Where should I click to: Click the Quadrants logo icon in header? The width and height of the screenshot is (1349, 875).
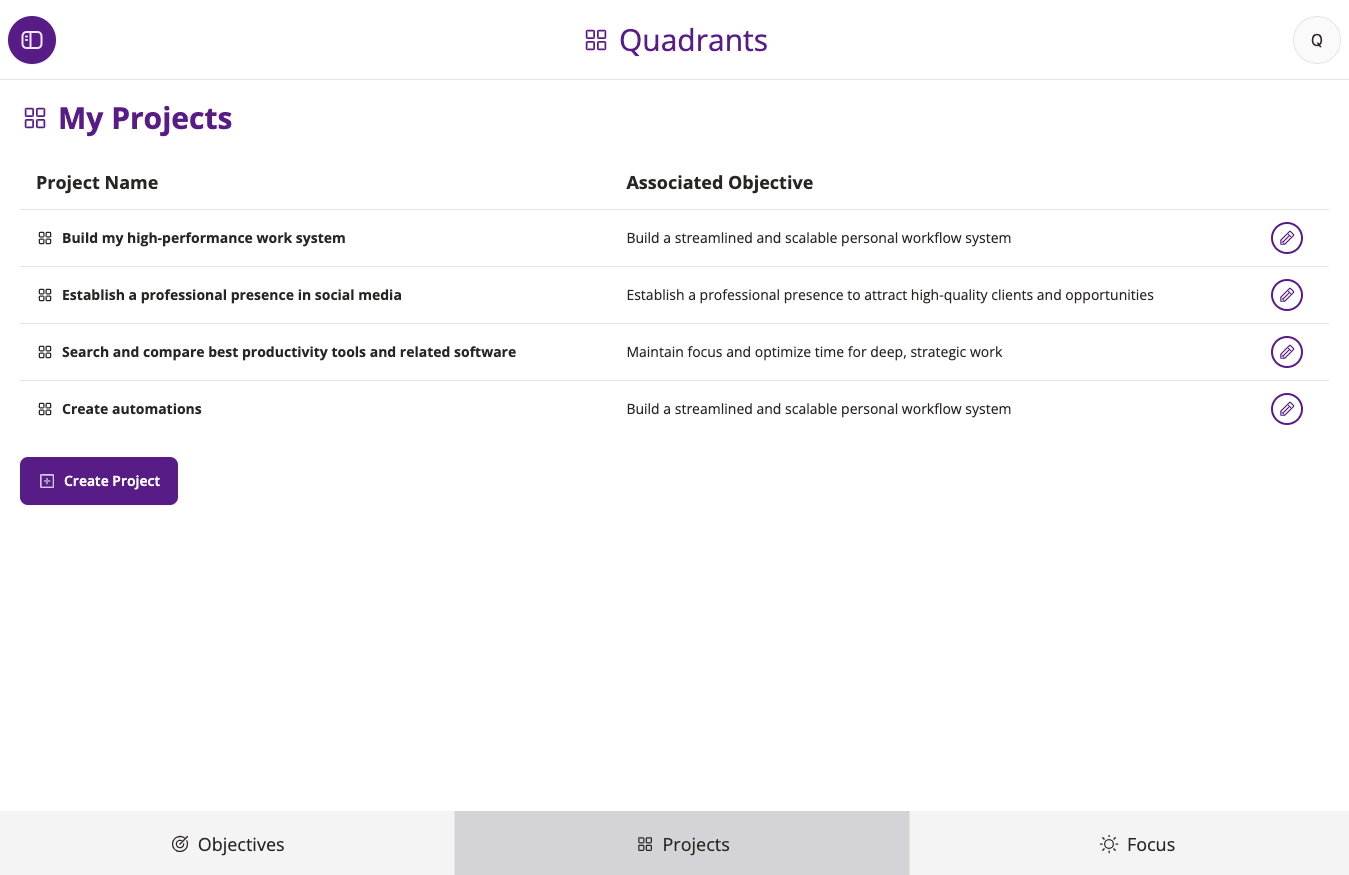tap(596, 40)
